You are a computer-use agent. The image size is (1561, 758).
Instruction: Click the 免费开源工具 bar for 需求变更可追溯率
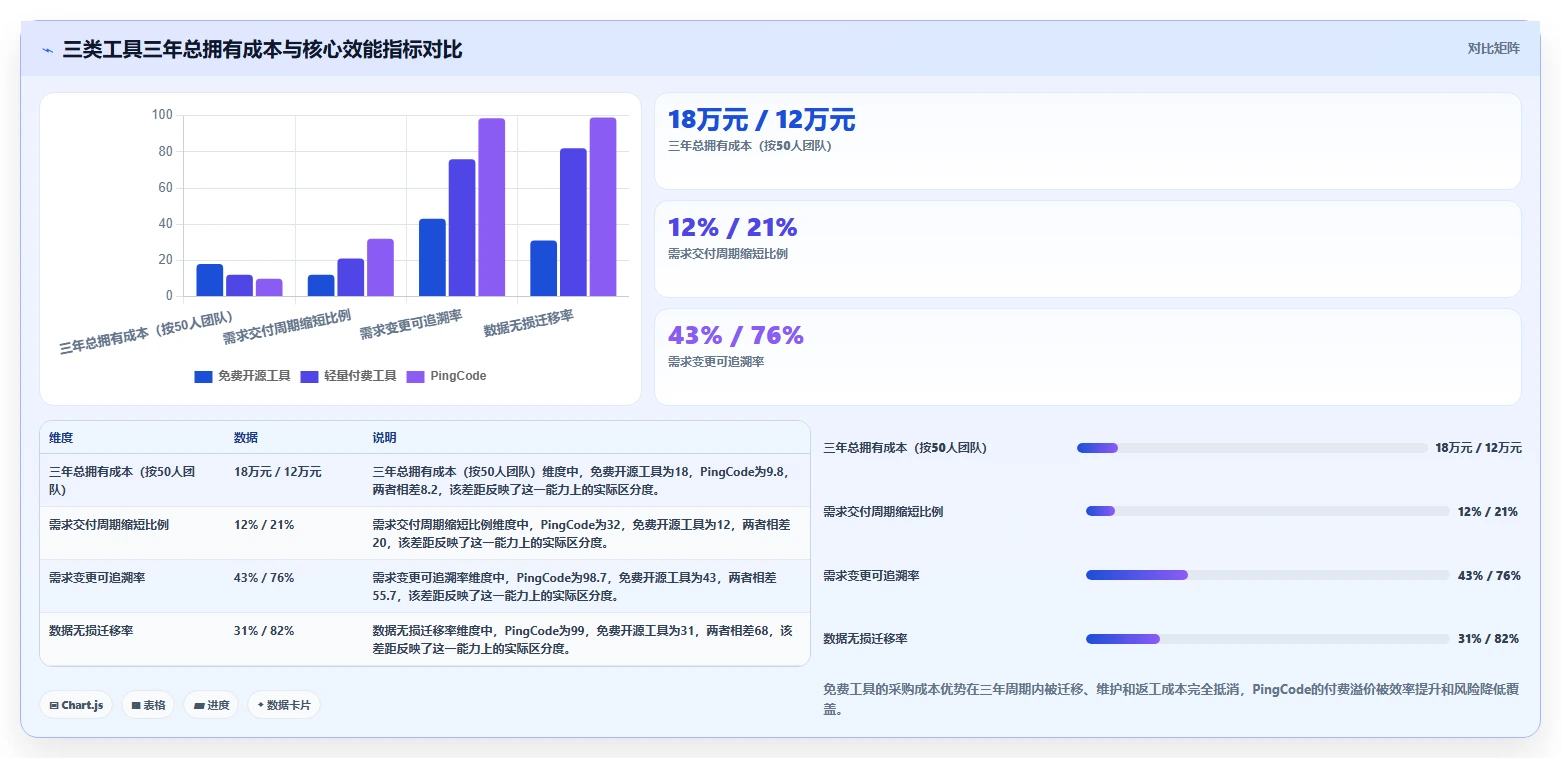click(432, 258)
